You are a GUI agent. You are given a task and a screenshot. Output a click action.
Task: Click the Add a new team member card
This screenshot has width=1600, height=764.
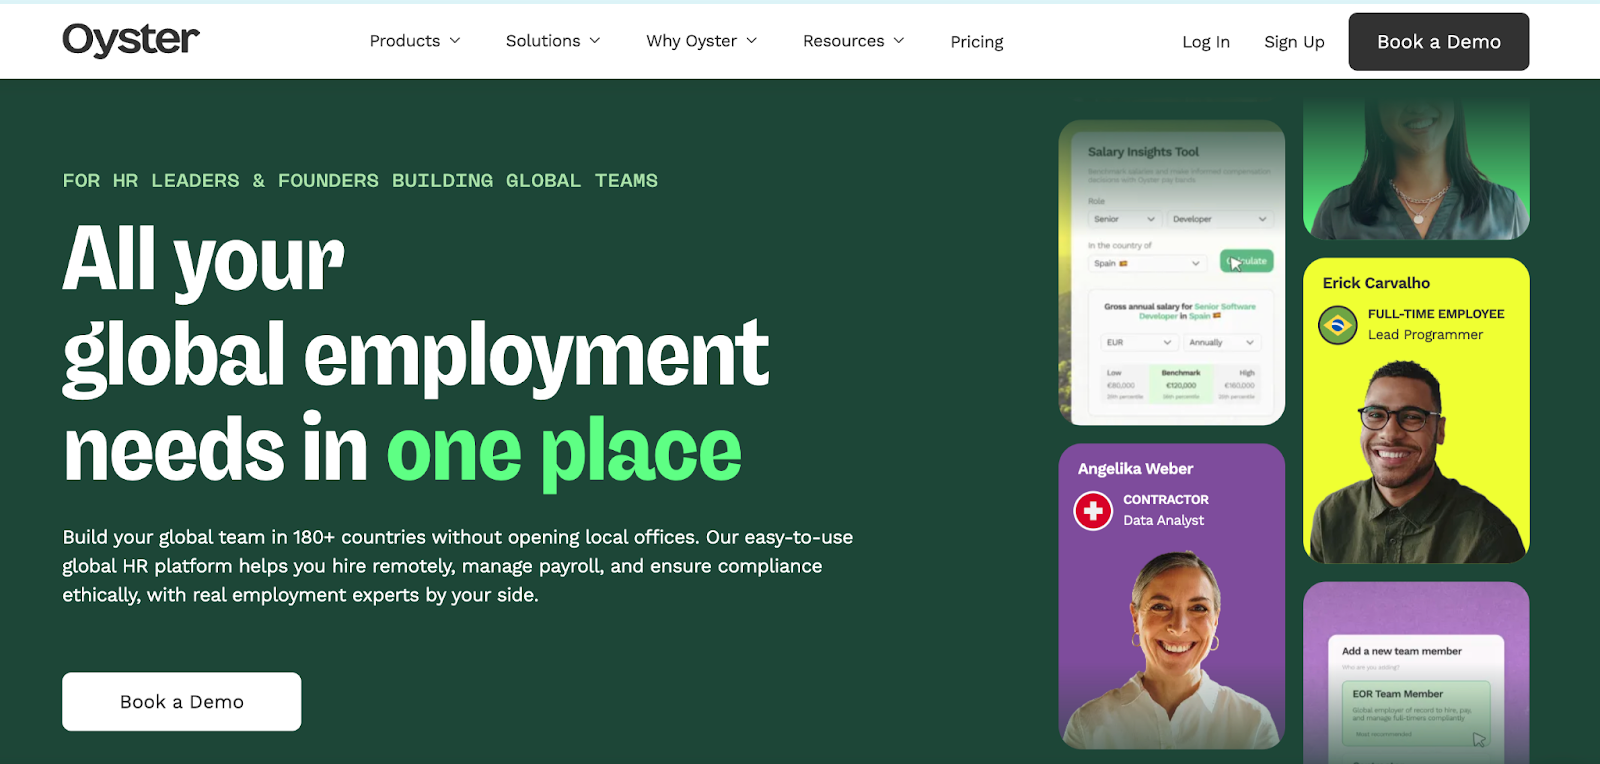coord(1416,673)
